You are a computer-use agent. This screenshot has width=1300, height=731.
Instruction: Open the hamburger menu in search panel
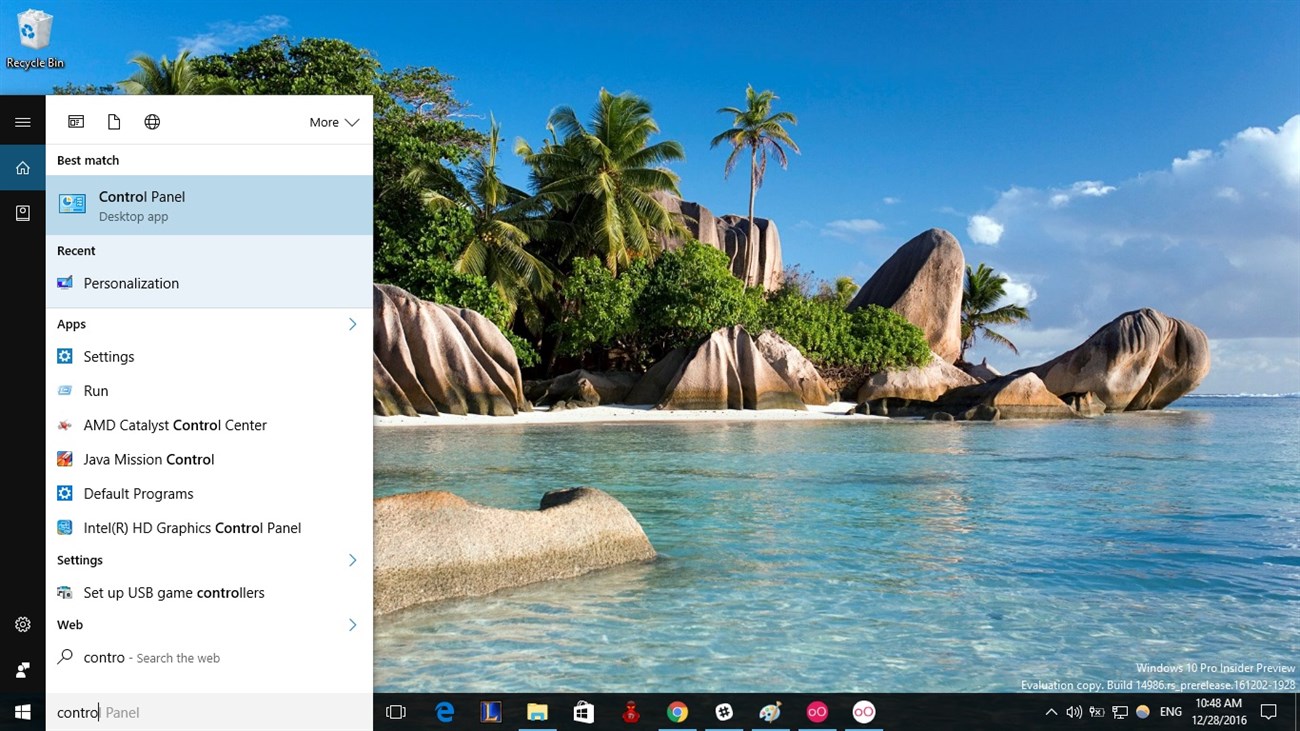(22, 122)
